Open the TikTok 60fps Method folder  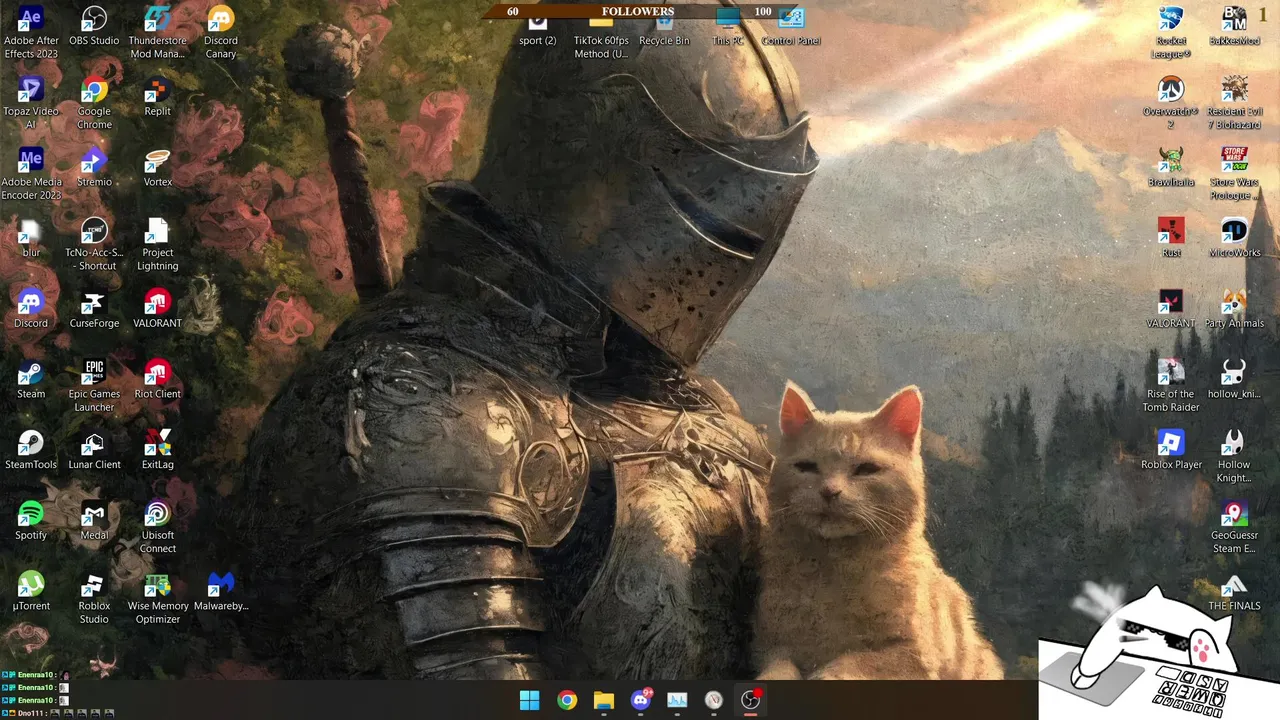tap(601, 34)
